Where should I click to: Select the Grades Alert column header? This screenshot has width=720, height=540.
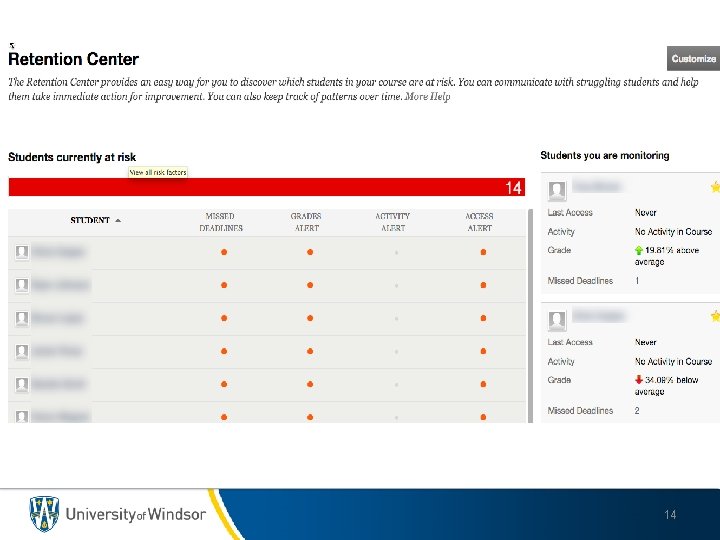click(306, 222)
